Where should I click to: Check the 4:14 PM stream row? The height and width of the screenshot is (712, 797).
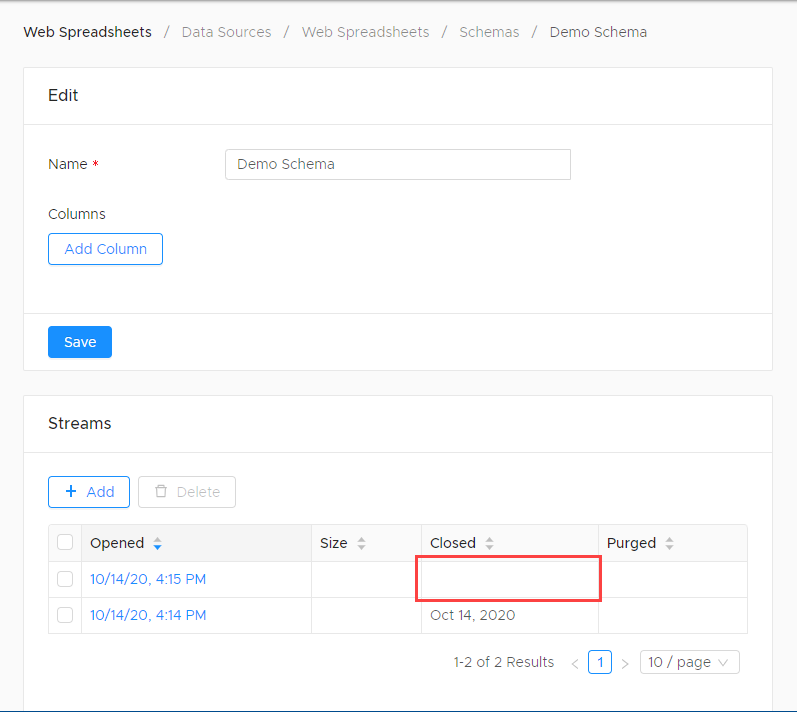tap(65, 615)
